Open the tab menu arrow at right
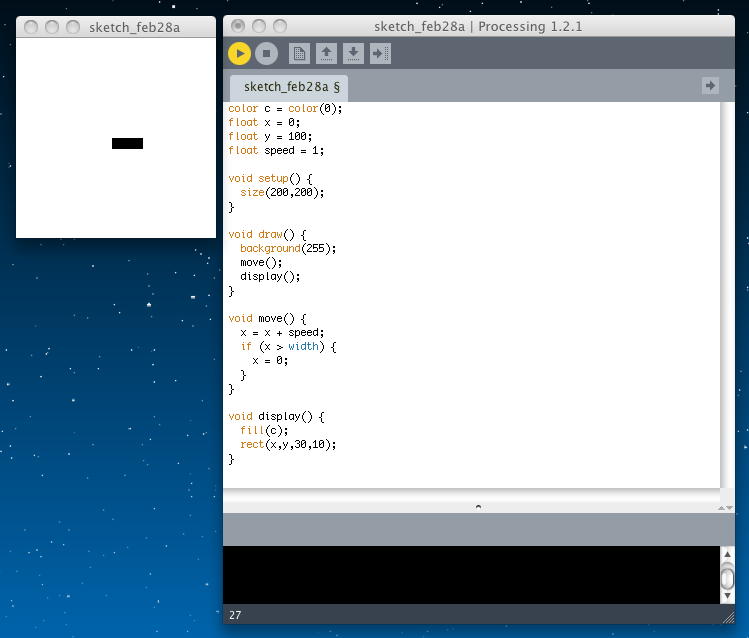This screenshot has height=638, width=749. click(710, 86)
